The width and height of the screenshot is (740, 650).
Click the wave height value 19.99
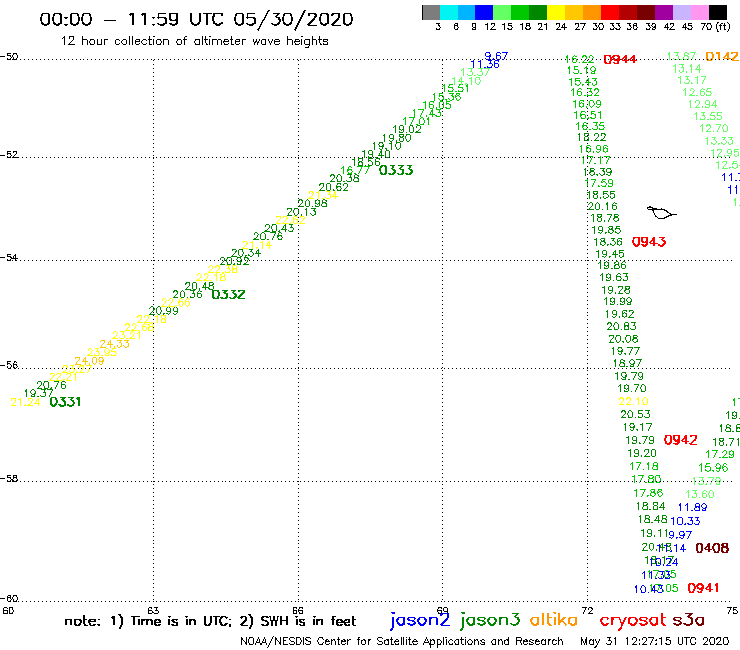[x=618, y=302]
